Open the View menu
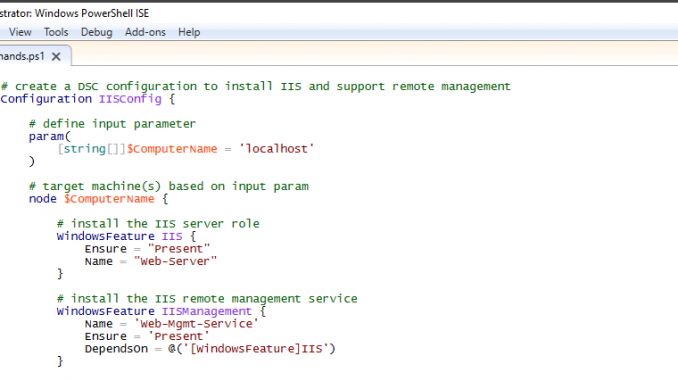 coord(20,32)
